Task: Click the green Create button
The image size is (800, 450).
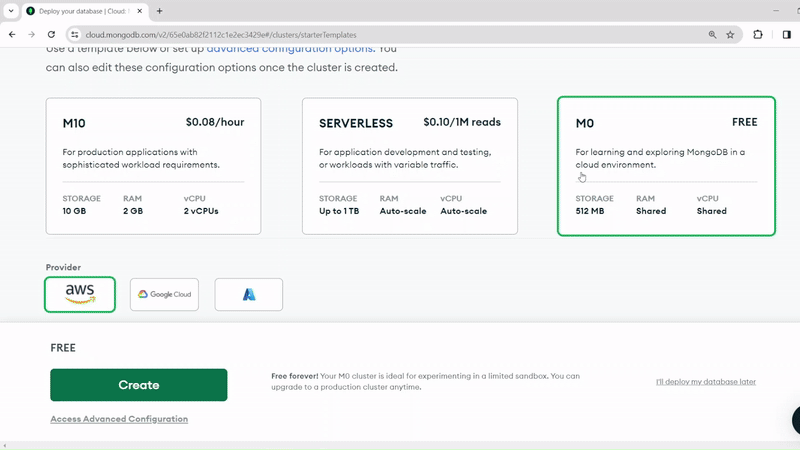Action: [139, 385]
